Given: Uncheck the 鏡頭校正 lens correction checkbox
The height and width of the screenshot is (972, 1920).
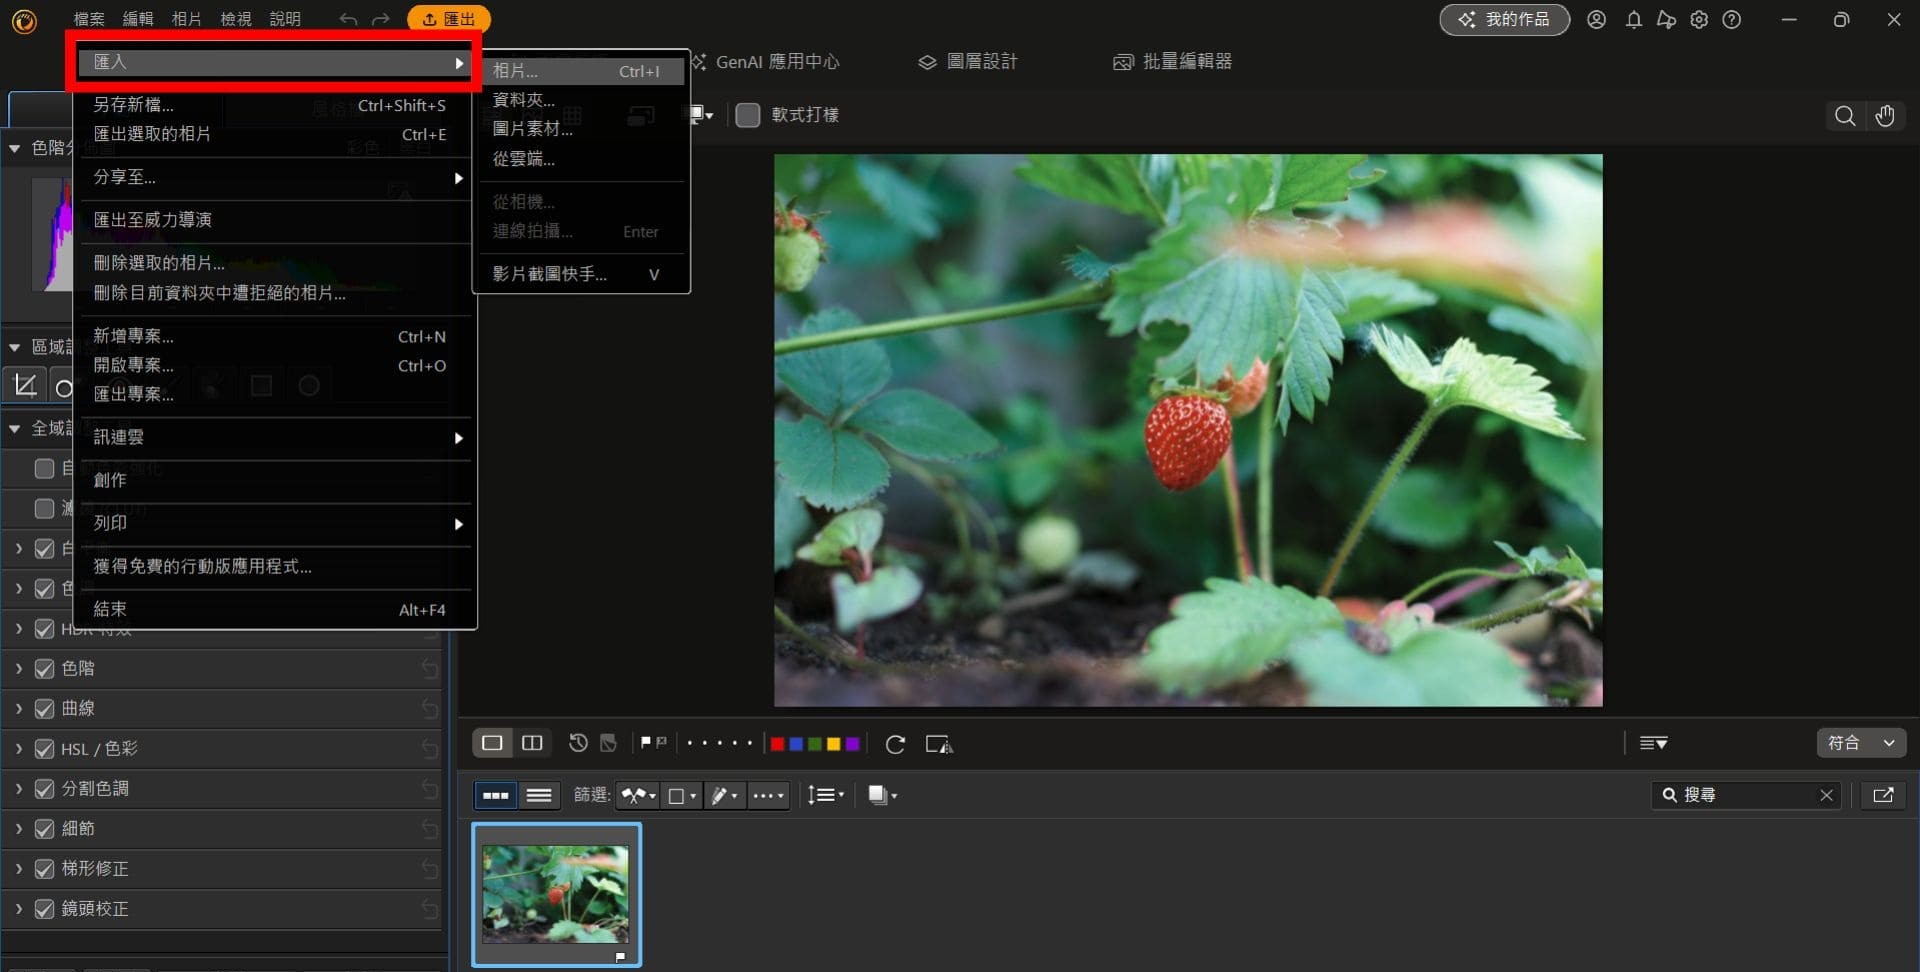Looking at the screenshot, I should coord(44,908).
